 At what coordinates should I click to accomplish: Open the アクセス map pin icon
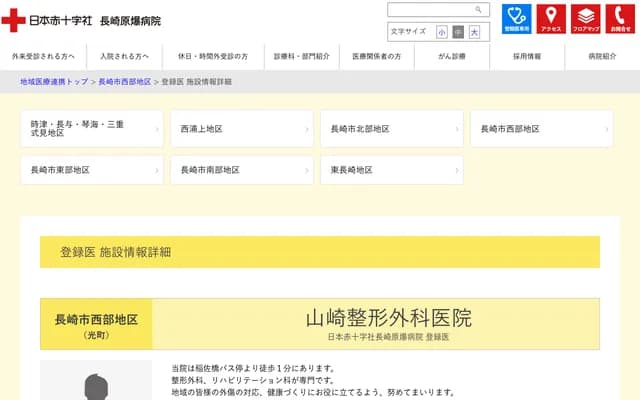point(551,19)
